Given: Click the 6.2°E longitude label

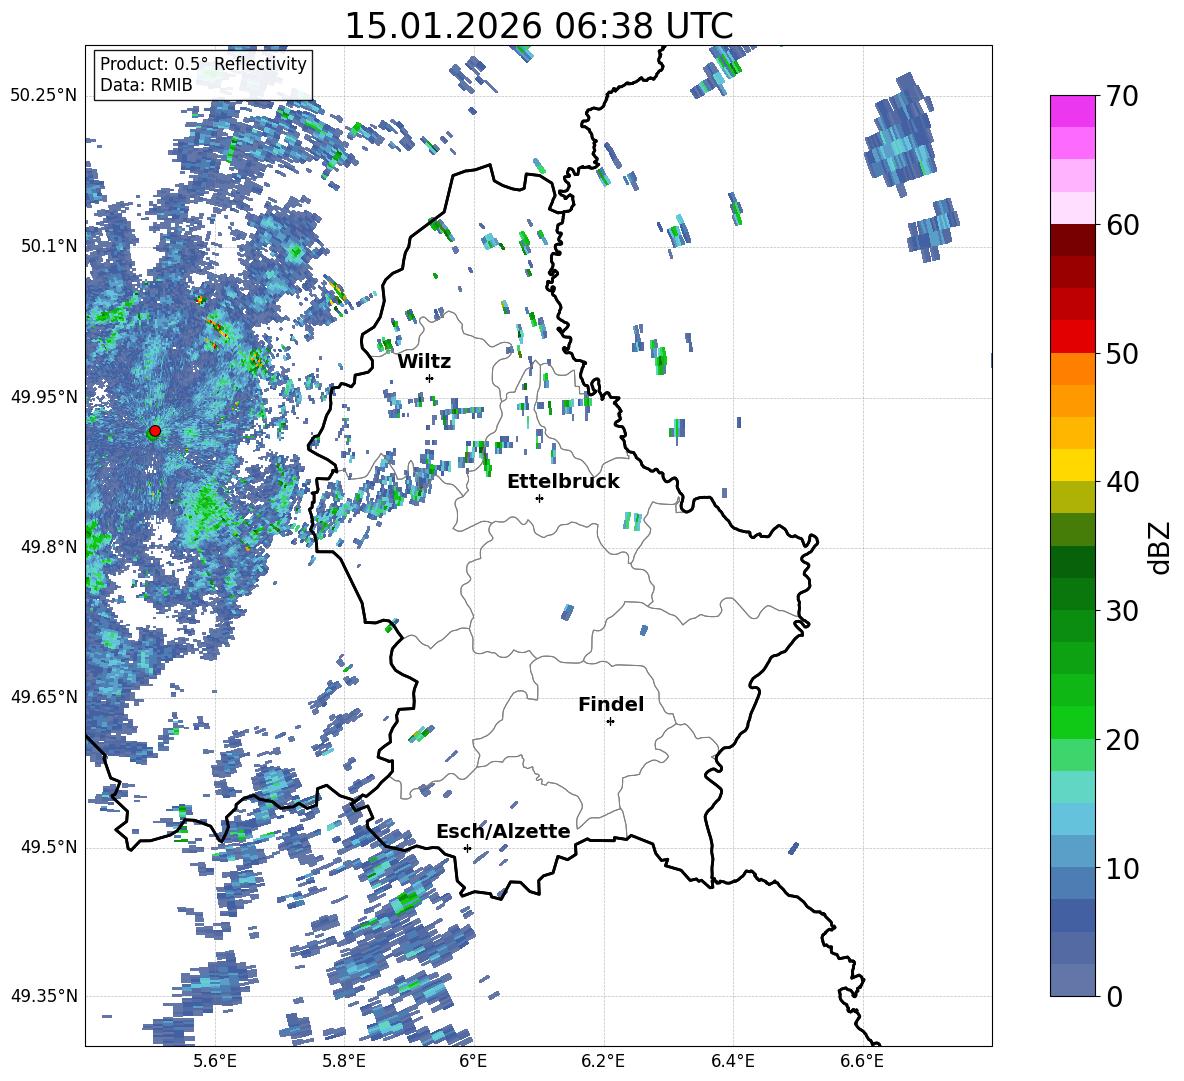Looking at the screenshot, I should point(603,1062).
